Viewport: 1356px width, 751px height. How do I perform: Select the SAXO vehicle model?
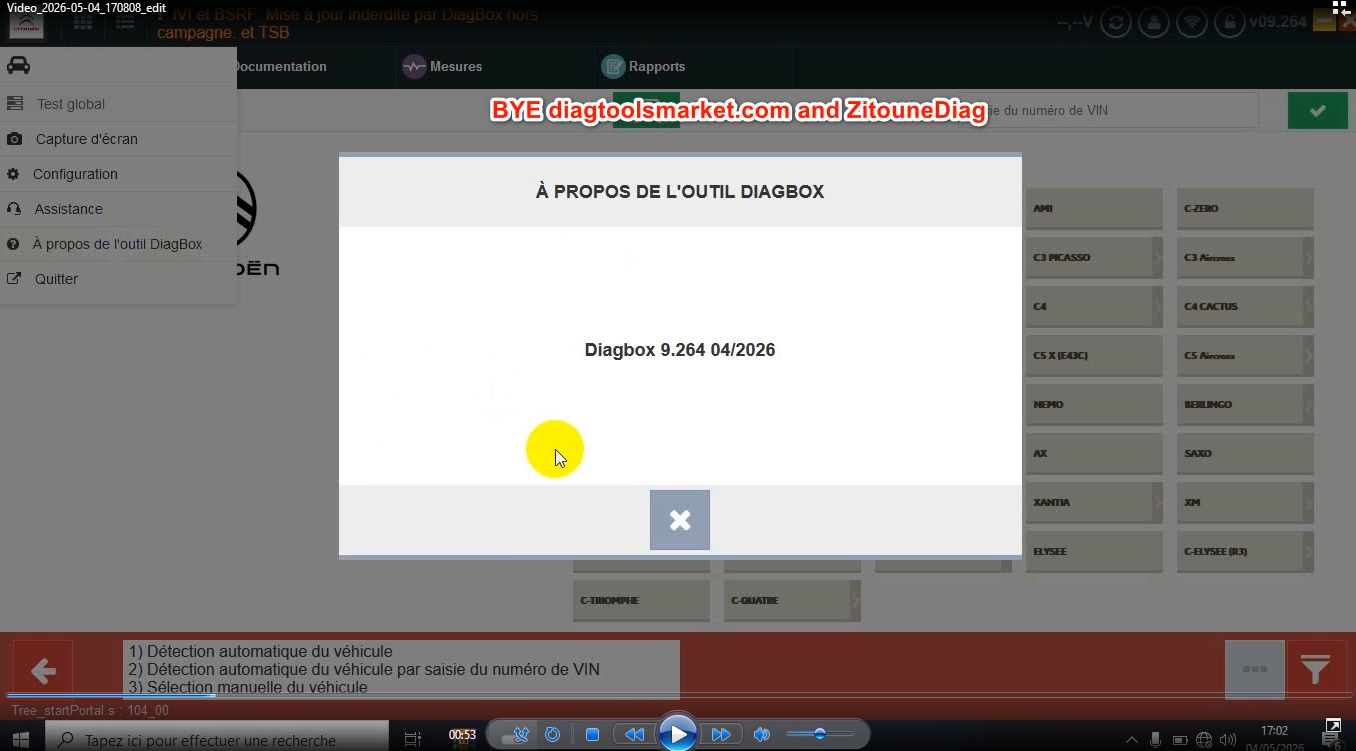(1244, 454)
